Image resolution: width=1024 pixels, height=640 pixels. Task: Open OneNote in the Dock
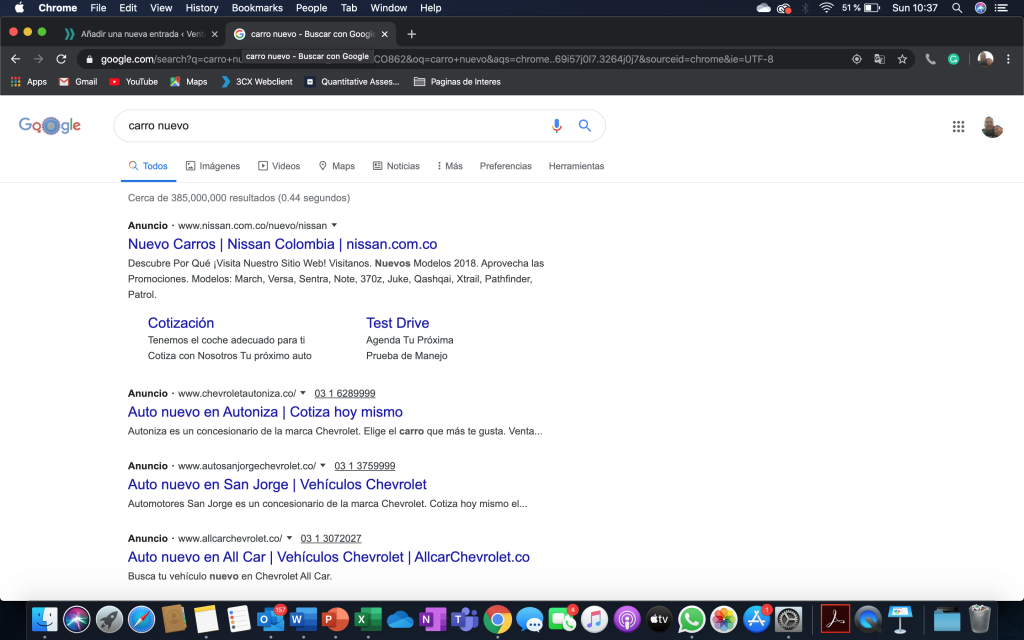(x=432, y=619)
